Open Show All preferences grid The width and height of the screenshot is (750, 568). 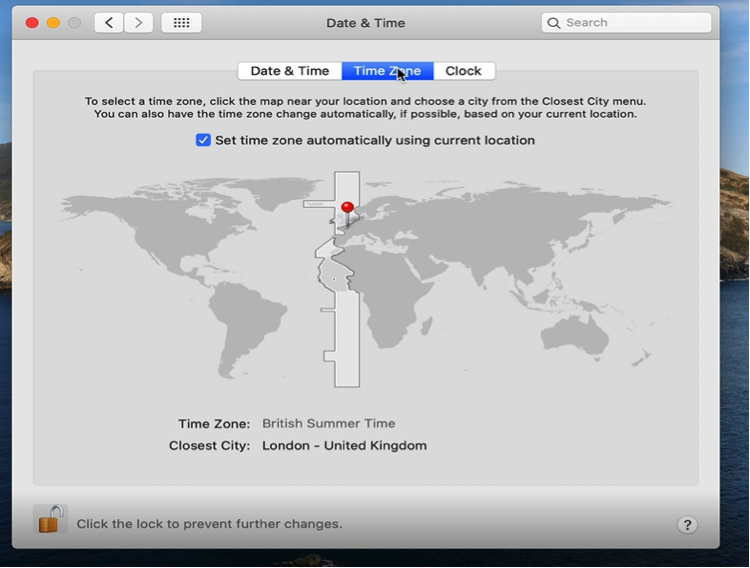click(x=181, y=22)
